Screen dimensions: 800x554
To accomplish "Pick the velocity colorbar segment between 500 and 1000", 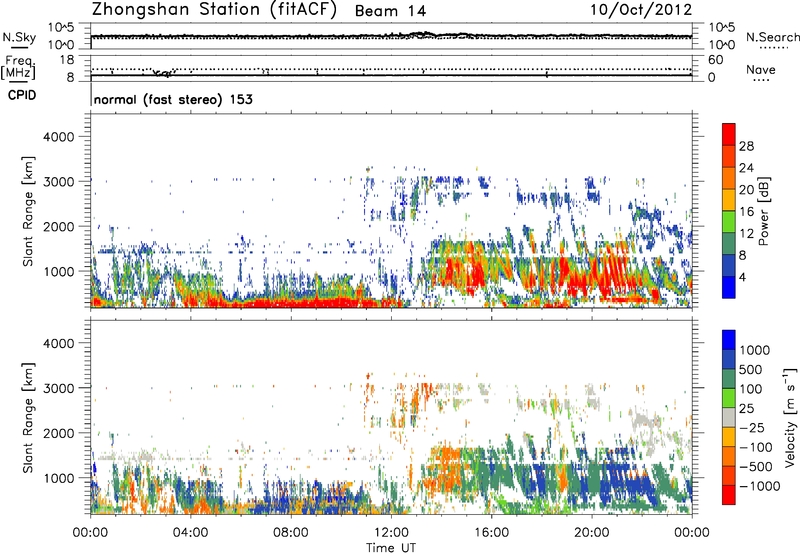I will point(729,359).
